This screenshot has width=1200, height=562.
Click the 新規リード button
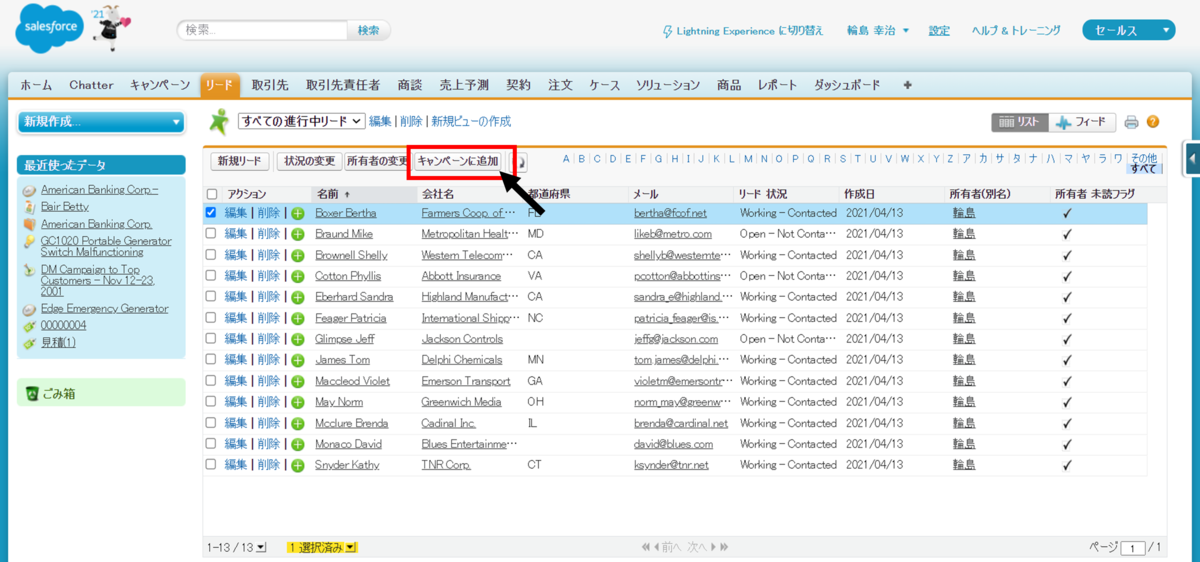(240, 161)
